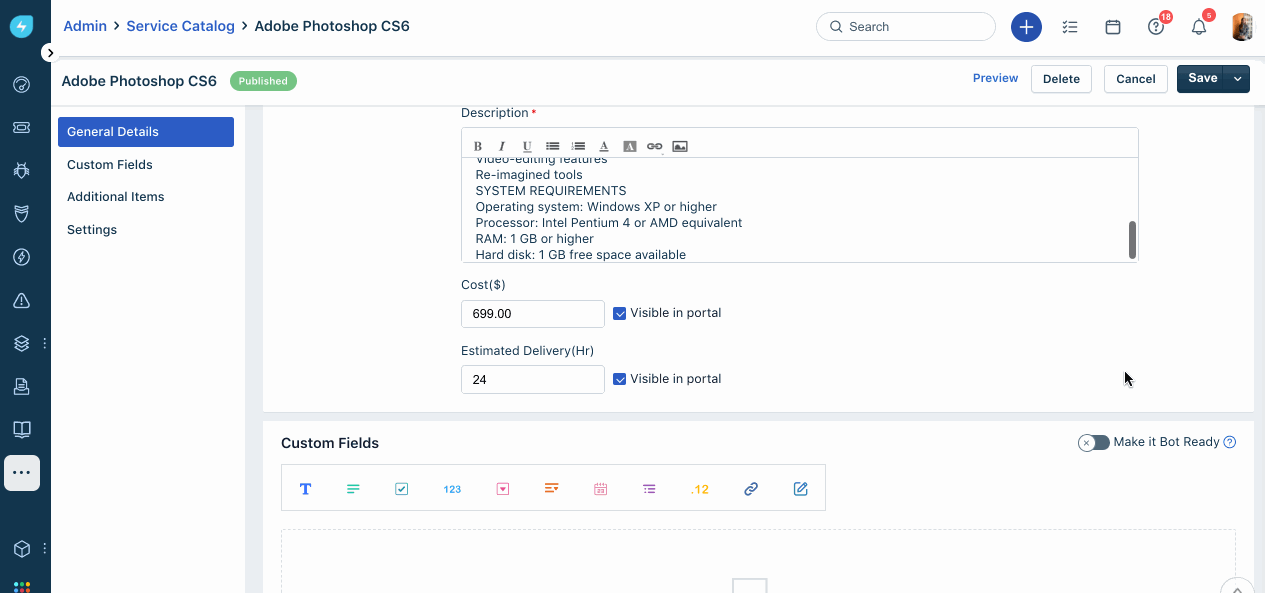Add a single-line text custom field
Image resolution: width=1265 pixels, height=593 pixels.
click(305, 489)
